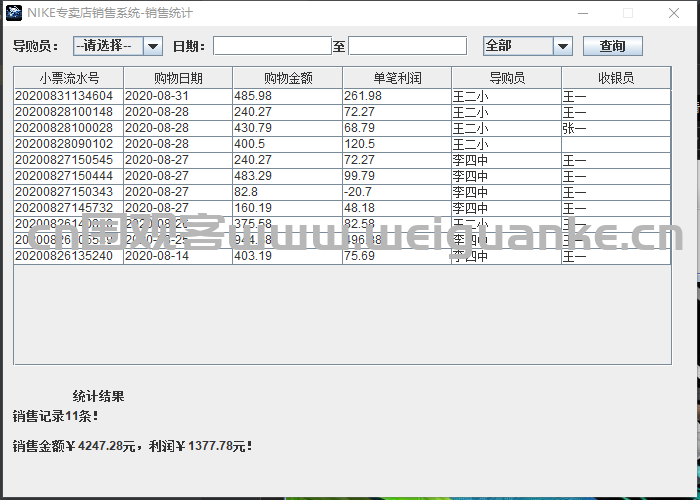Image resolution: width=700 pixels, height=500 pixels.
Task: Click 王二小 in the 20200831134604 row
Action: pos(507,96)
